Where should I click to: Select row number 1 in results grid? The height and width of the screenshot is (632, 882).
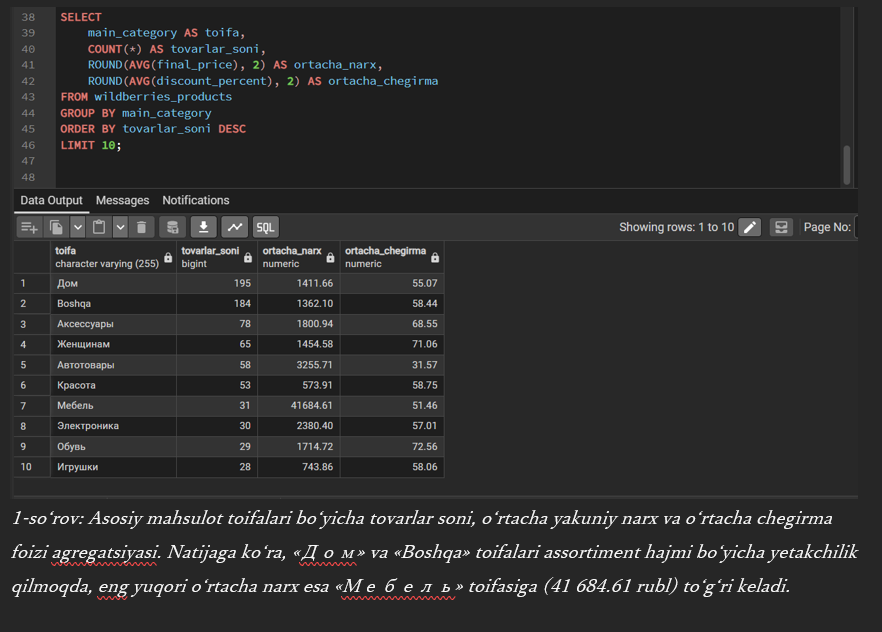(x=32, y=283)
